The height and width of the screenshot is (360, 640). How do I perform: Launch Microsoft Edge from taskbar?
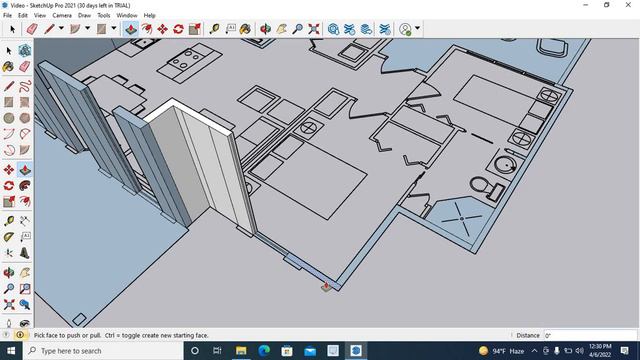(x=264, y=351)
